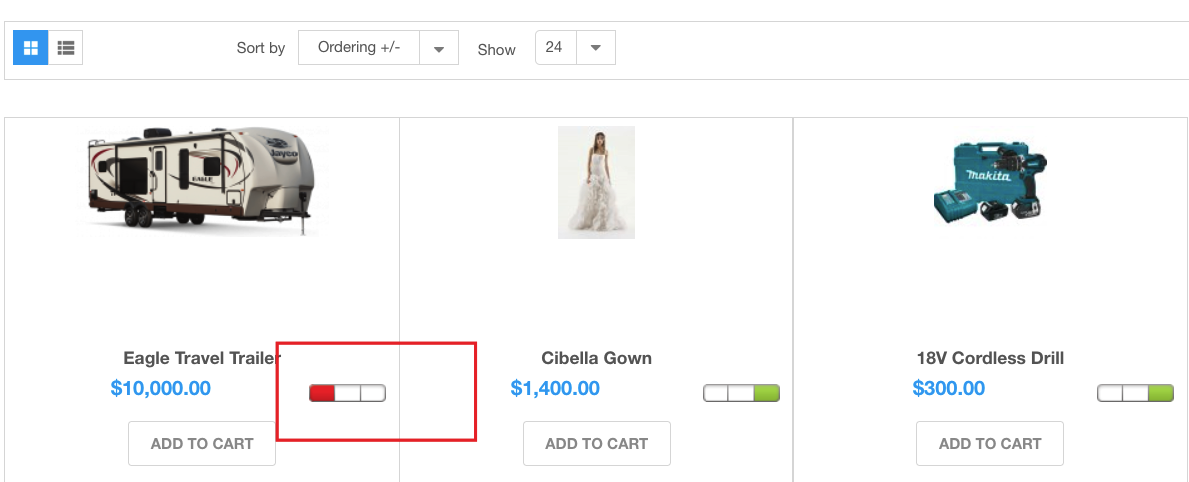Expand the Show count dropdown arrow

point(596,48)
